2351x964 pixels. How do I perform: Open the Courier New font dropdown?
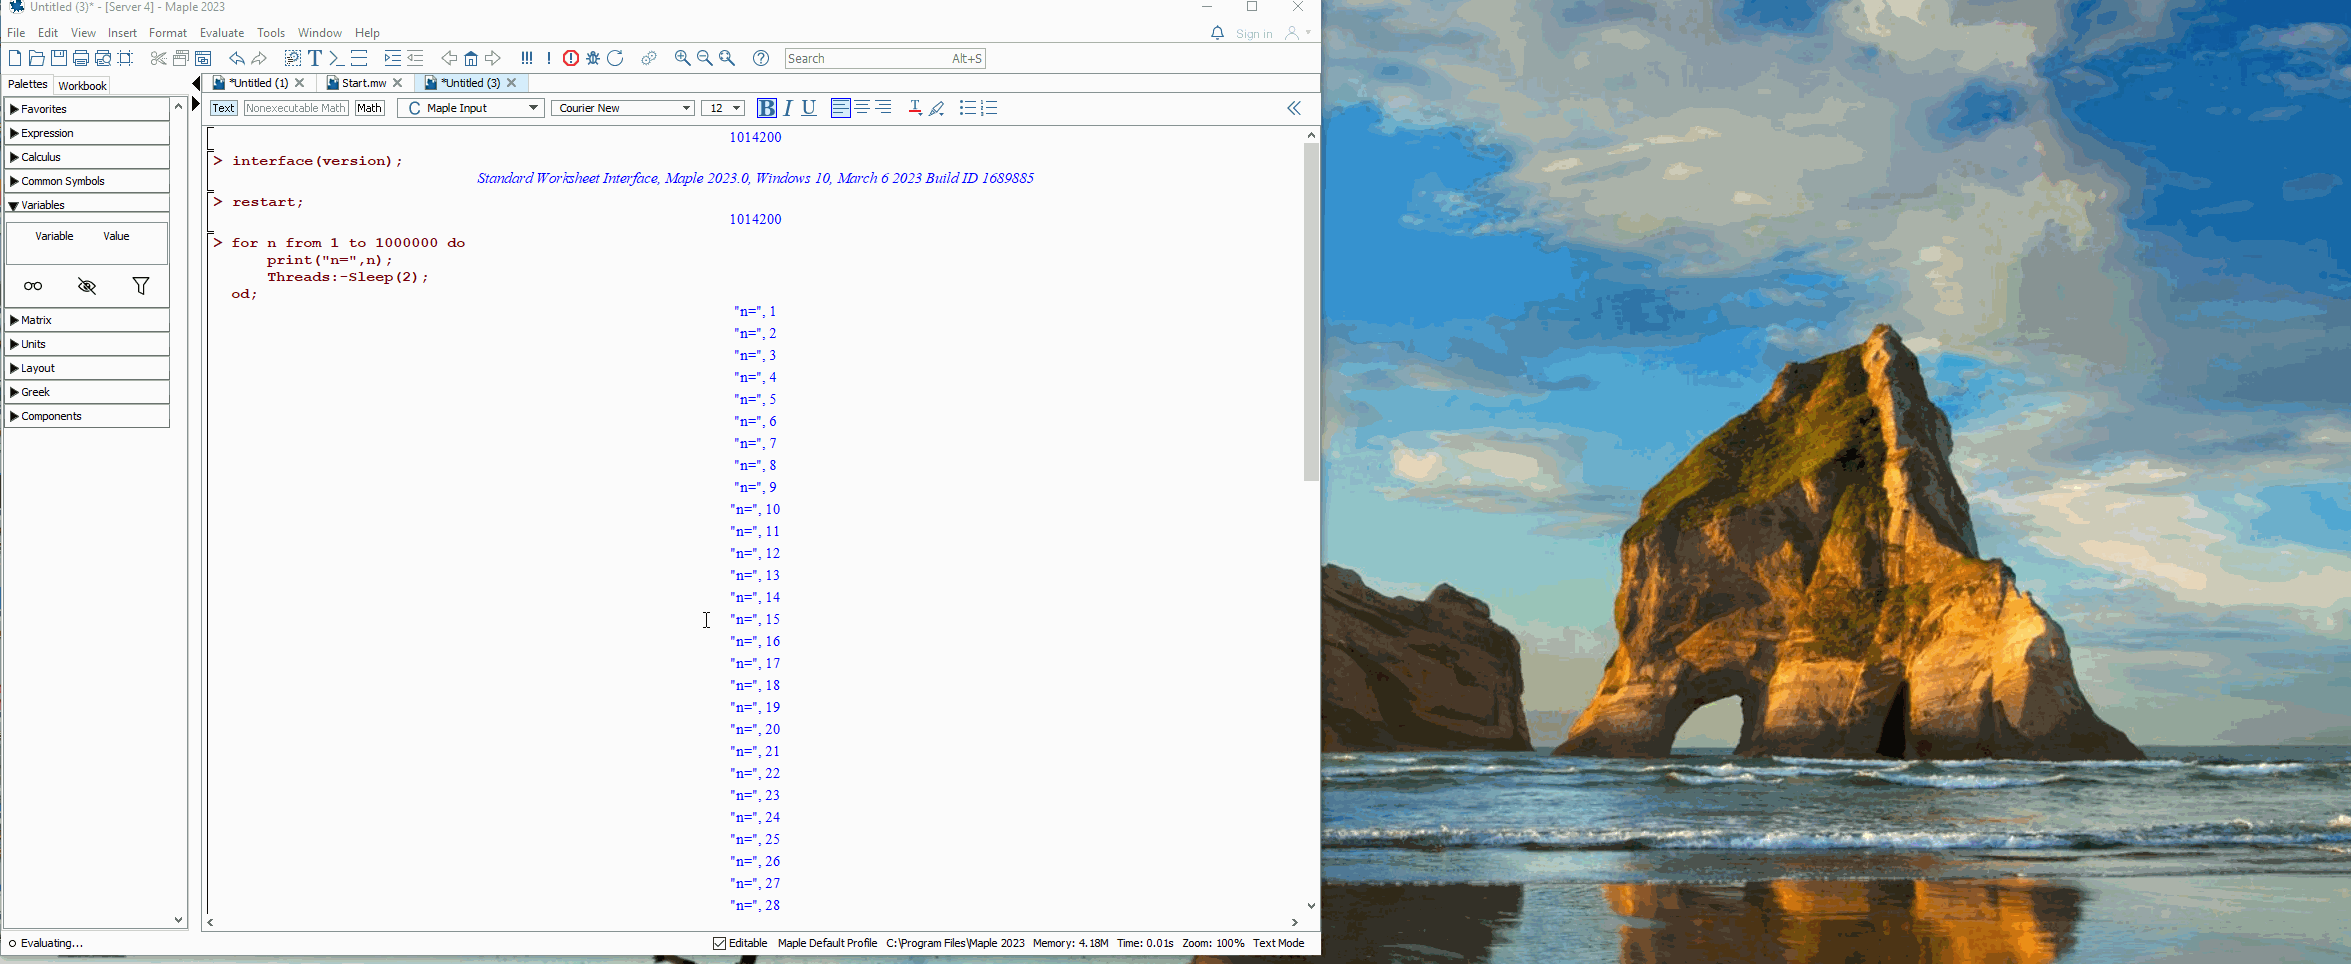click(623, 108)
